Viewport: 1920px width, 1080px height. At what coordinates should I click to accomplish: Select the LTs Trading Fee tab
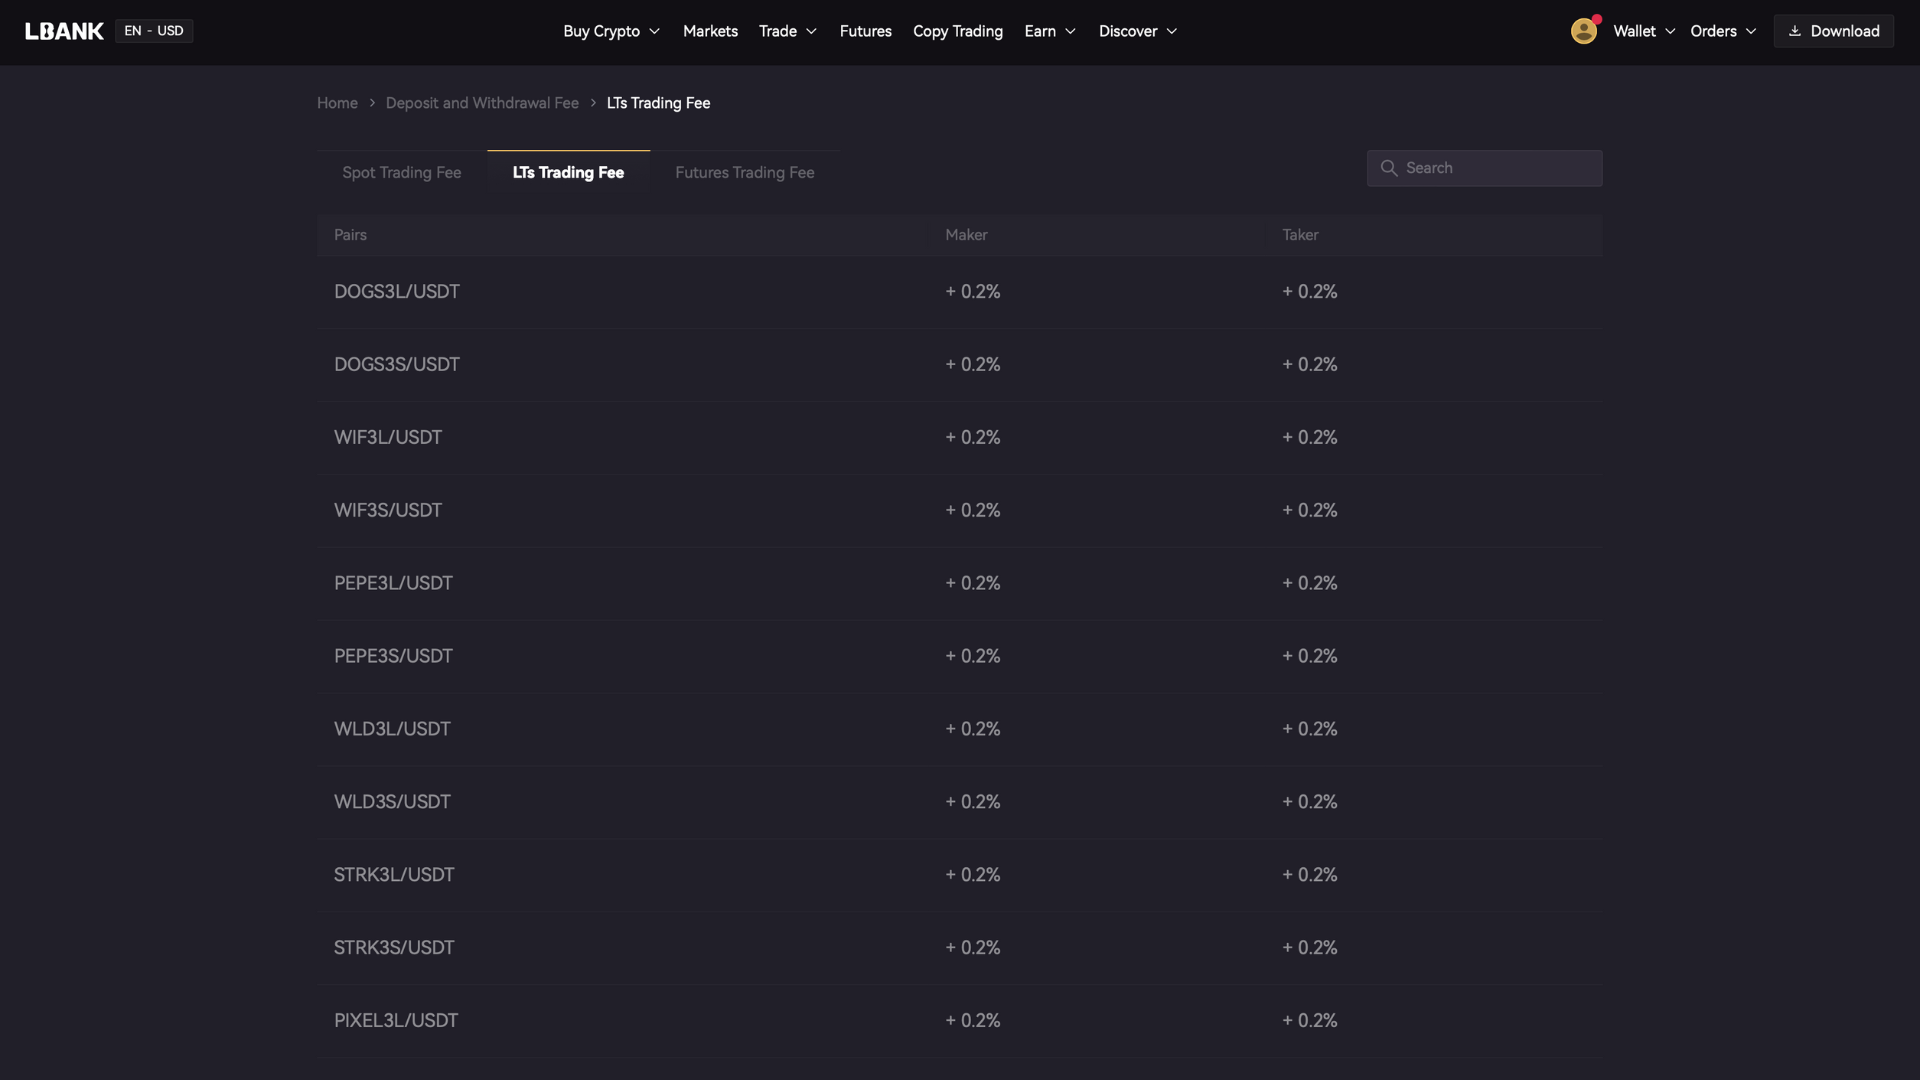point(568,172)
